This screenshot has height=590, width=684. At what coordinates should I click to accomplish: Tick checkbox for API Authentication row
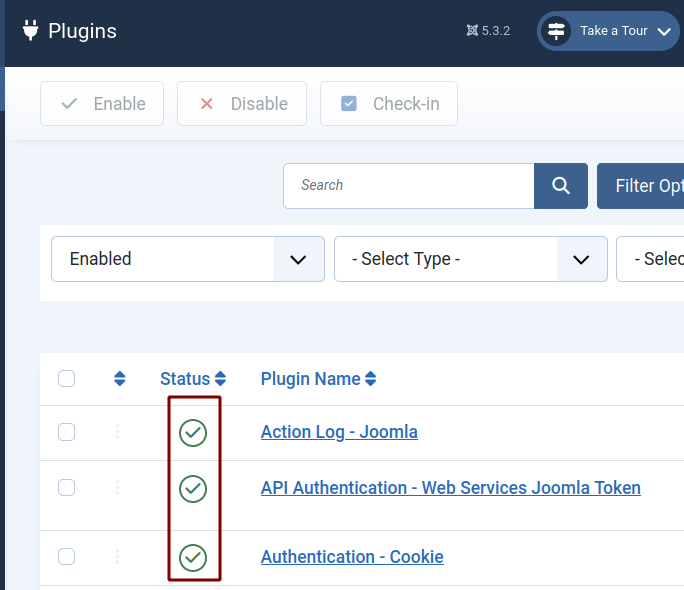(66, 488)
